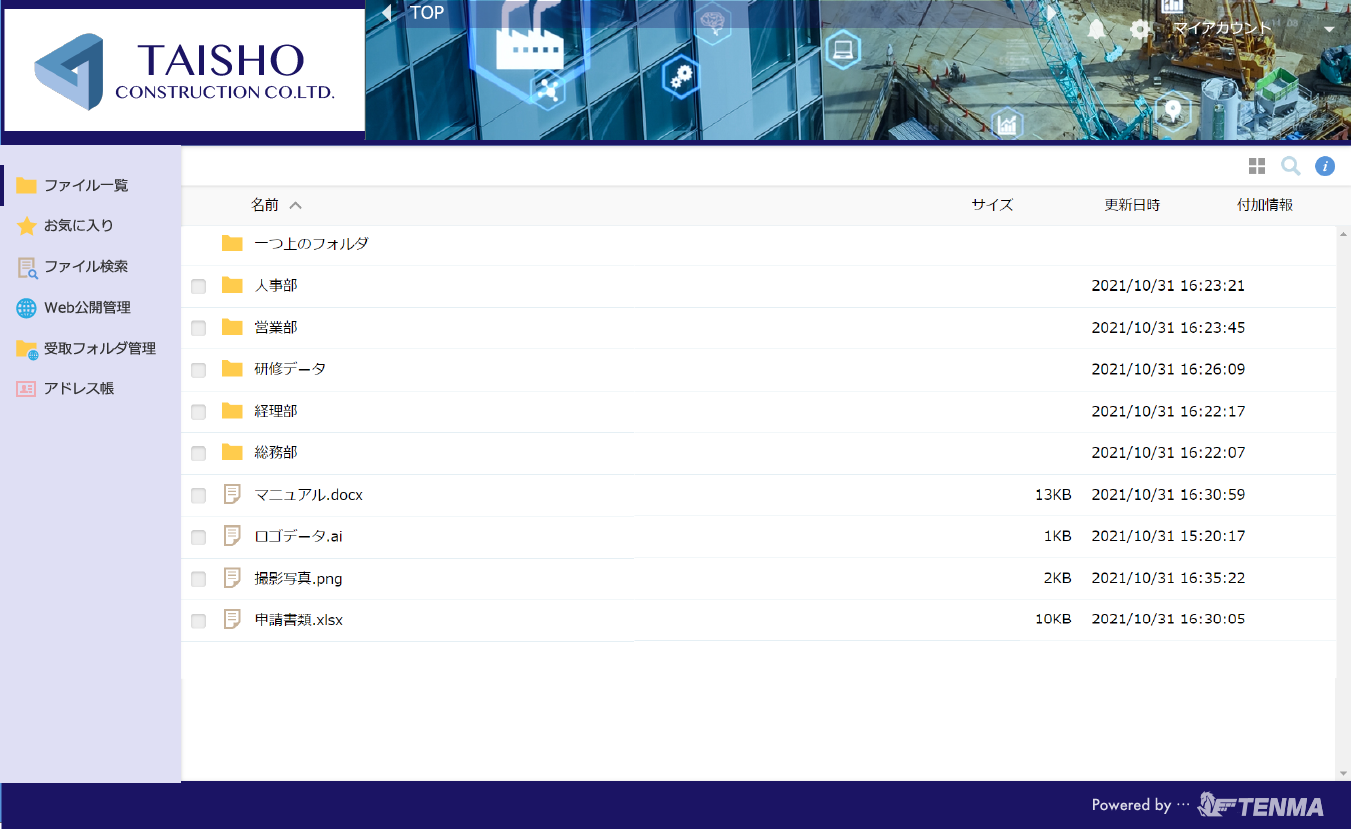Click the ロゴデータ.ai file icon
The image size is (1351, 829).
click(x=232, y=536)
